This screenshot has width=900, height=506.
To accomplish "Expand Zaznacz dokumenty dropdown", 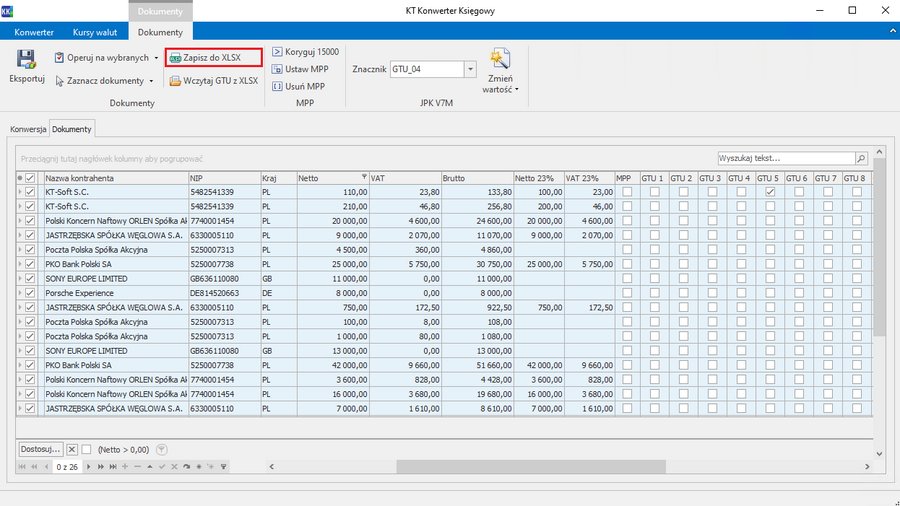I will pyautogui.click(x=151, y=81).
